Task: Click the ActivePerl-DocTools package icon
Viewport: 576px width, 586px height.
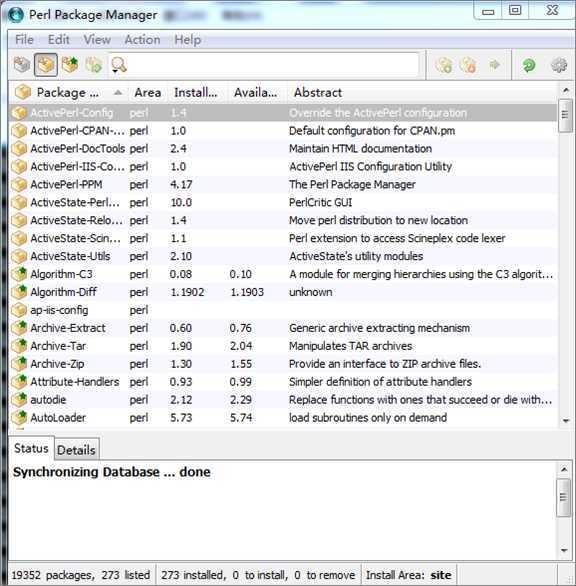Action: pyautogui.click(x=19, y=148)
